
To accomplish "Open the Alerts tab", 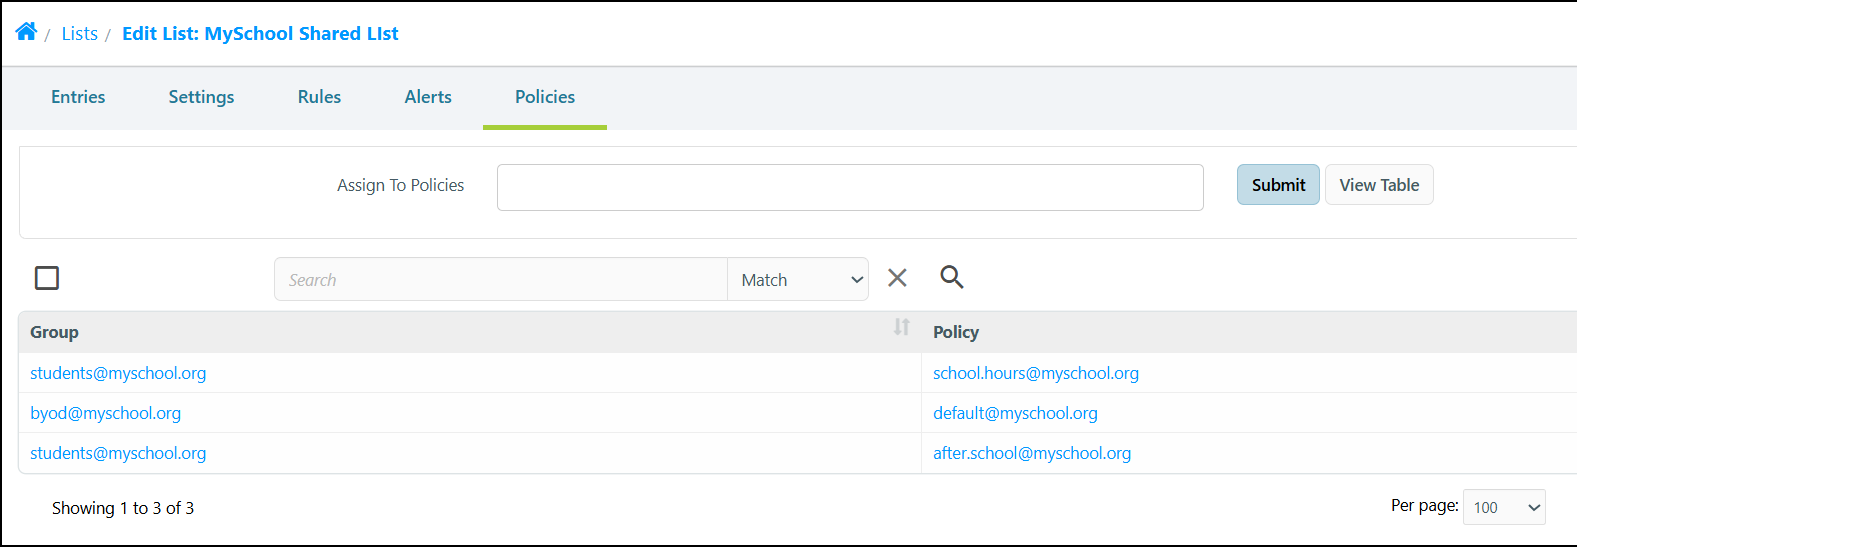I will 428,97.
